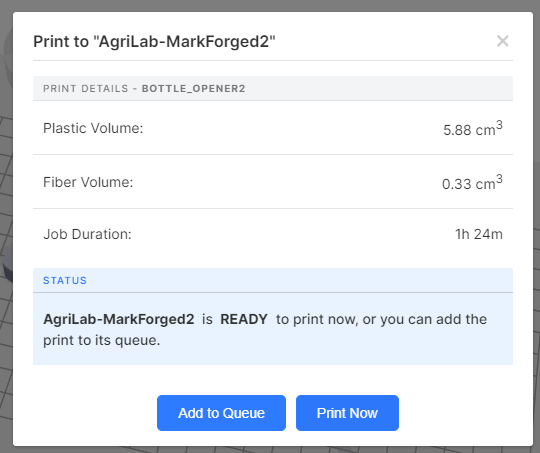
Task: Select the 5.88 cm³ plastic volume value
Action: tap(472, 128)
